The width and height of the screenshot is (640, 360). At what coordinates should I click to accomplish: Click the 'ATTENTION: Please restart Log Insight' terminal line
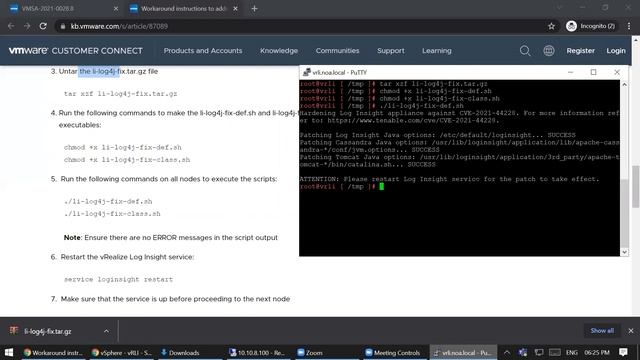pyautogui.click(x=449, y=179)
